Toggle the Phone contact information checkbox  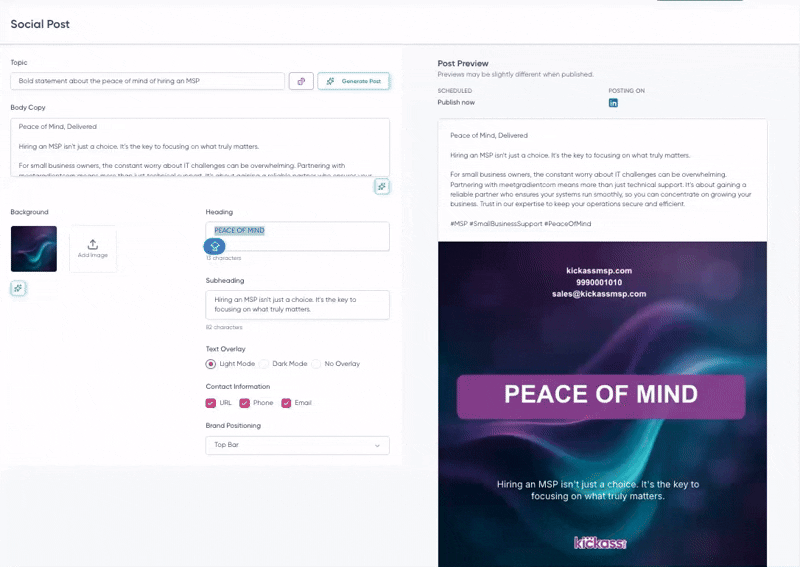click(244, 403)
